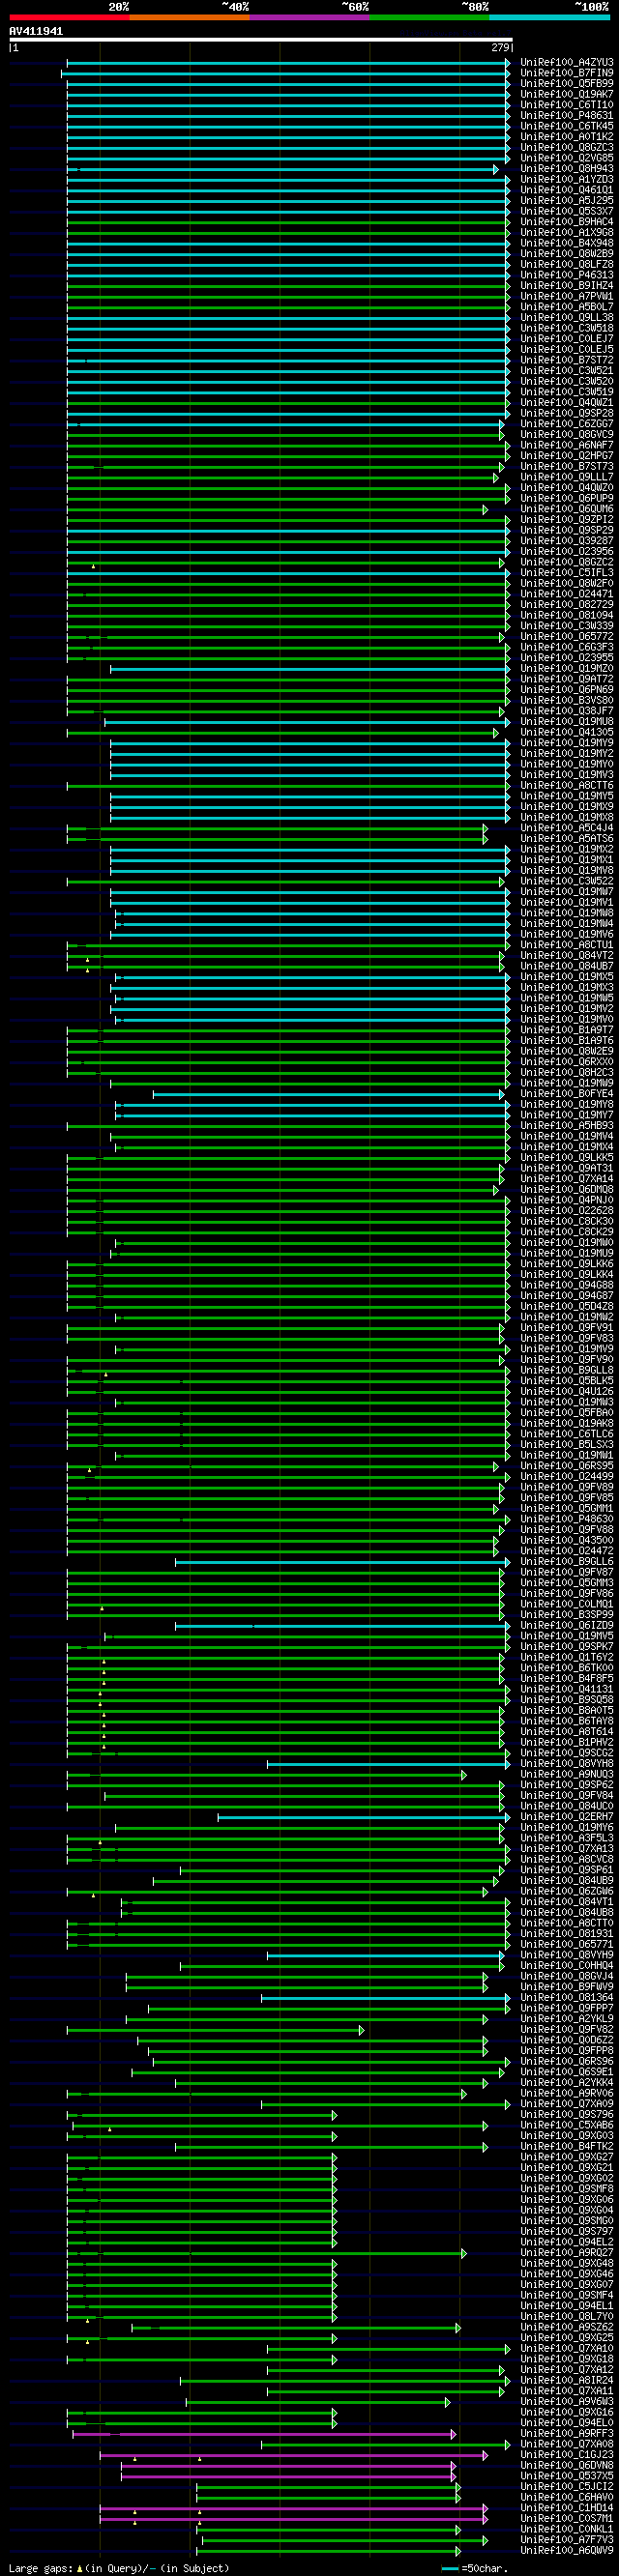Click the query name AV411941

36,31
